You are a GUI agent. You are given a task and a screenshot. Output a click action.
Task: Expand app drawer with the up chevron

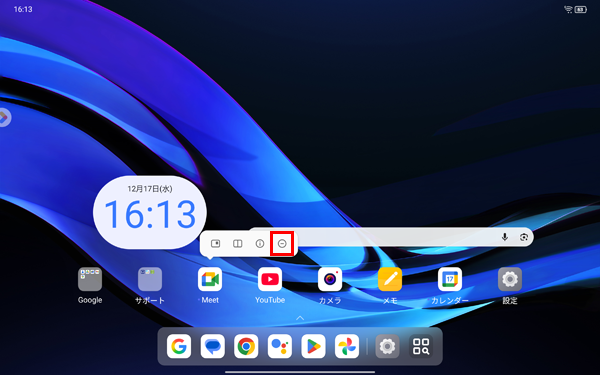click(x=300, y=318)
